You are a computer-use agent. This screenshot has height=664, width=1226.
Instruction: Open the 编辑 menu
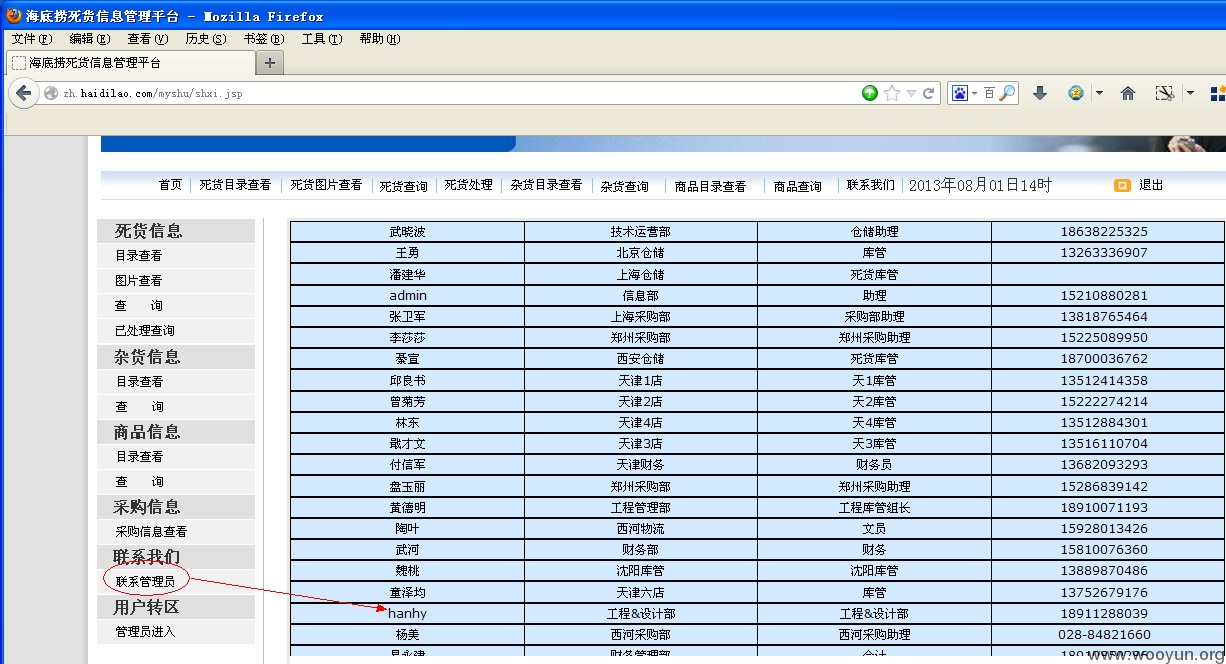(89, 39)
